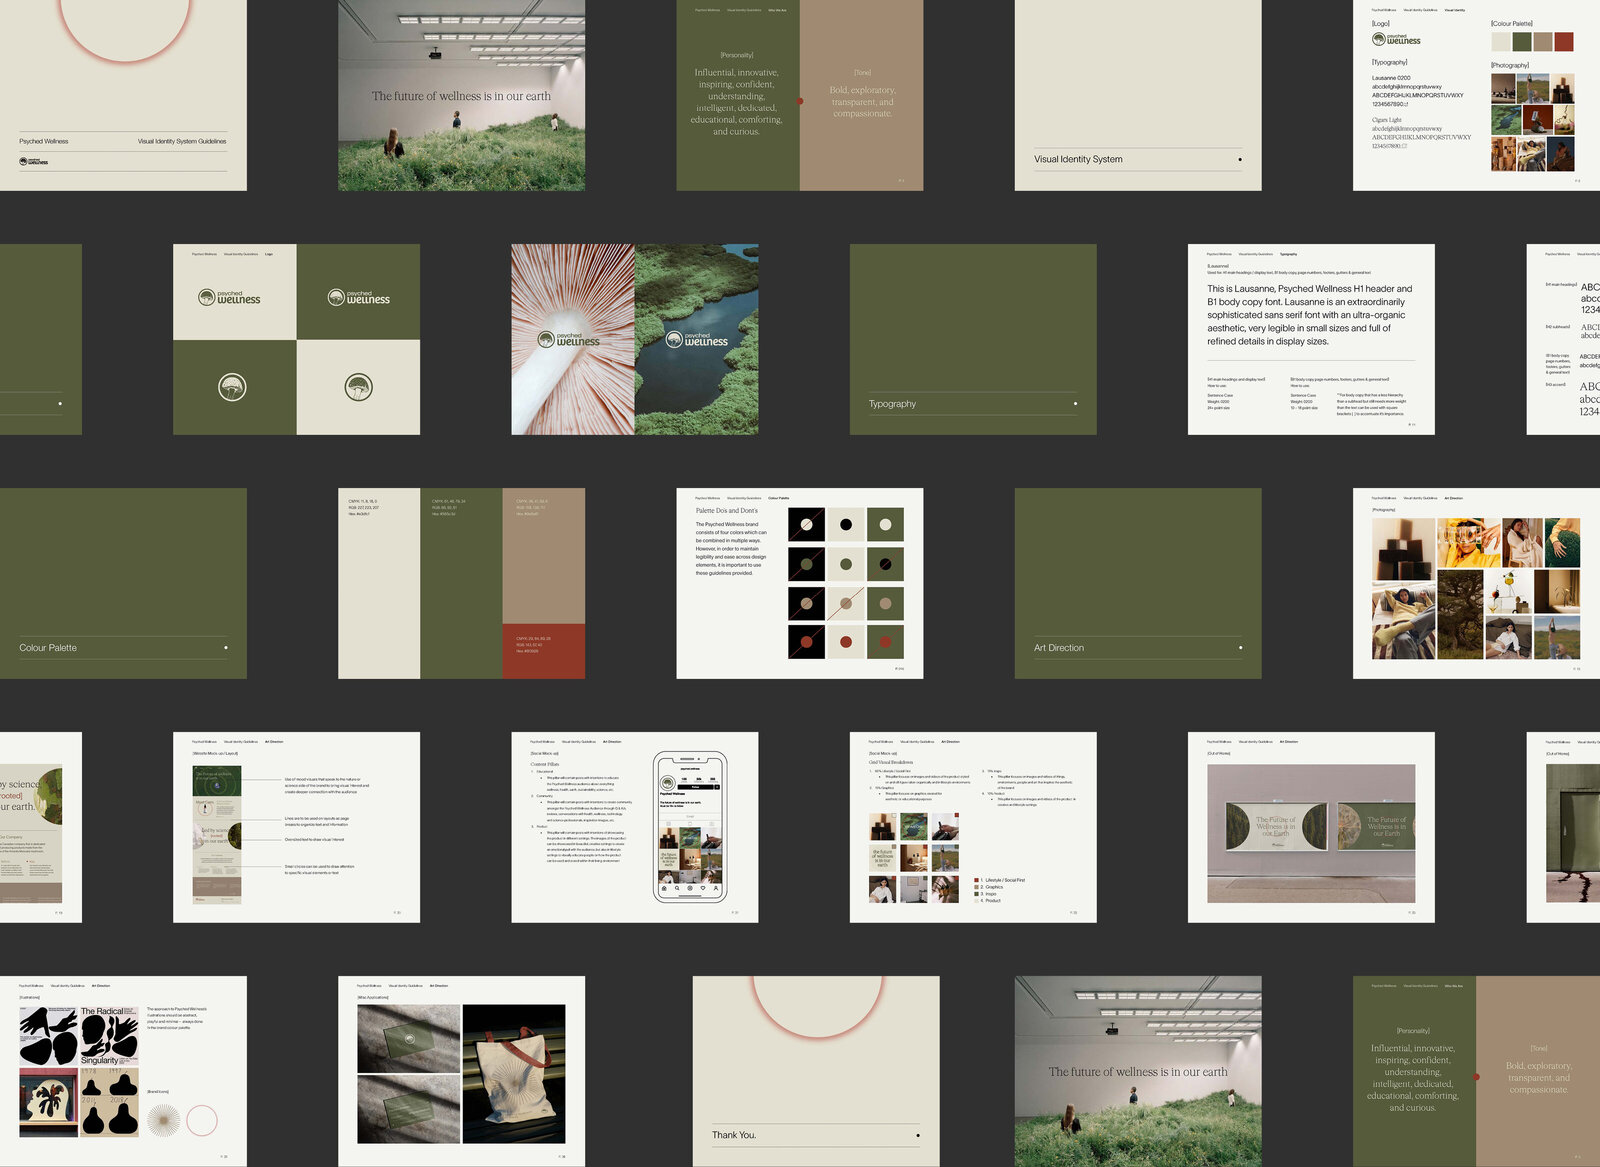Click 'Lausanne 0200' font name
This screenshot has height=1167, width=1600.
(x=1391, y=77)
